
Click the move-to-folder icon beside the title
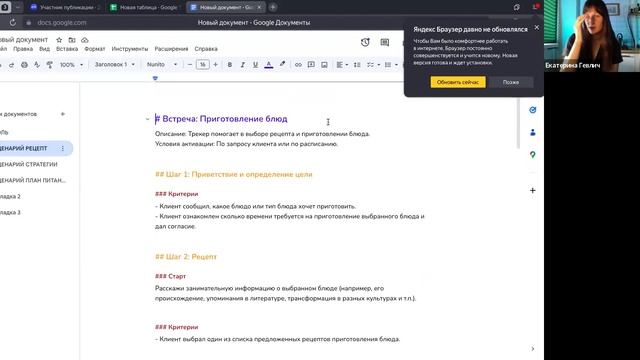tap(72, 40)
